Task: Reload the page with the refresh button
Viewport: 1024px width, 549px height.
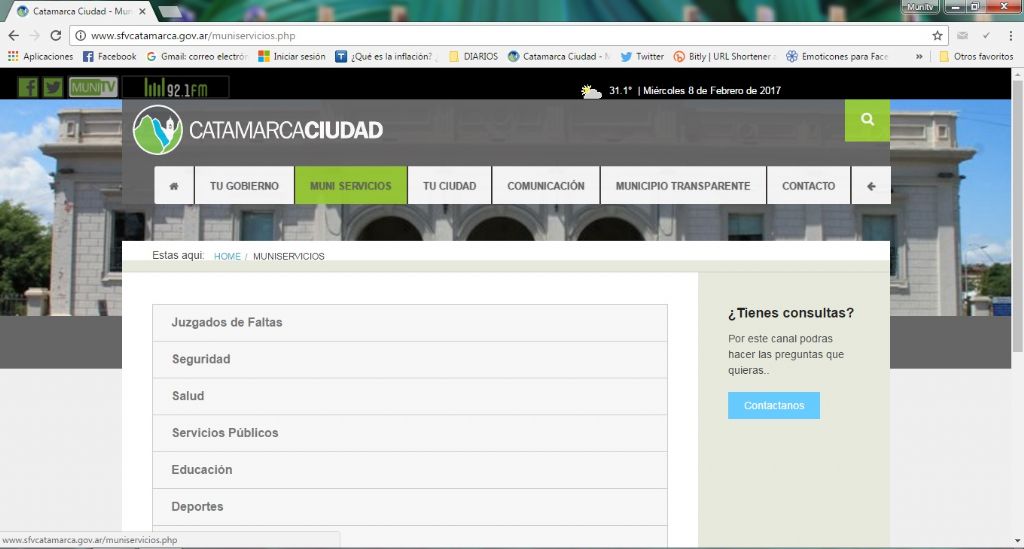Action: 56,35
